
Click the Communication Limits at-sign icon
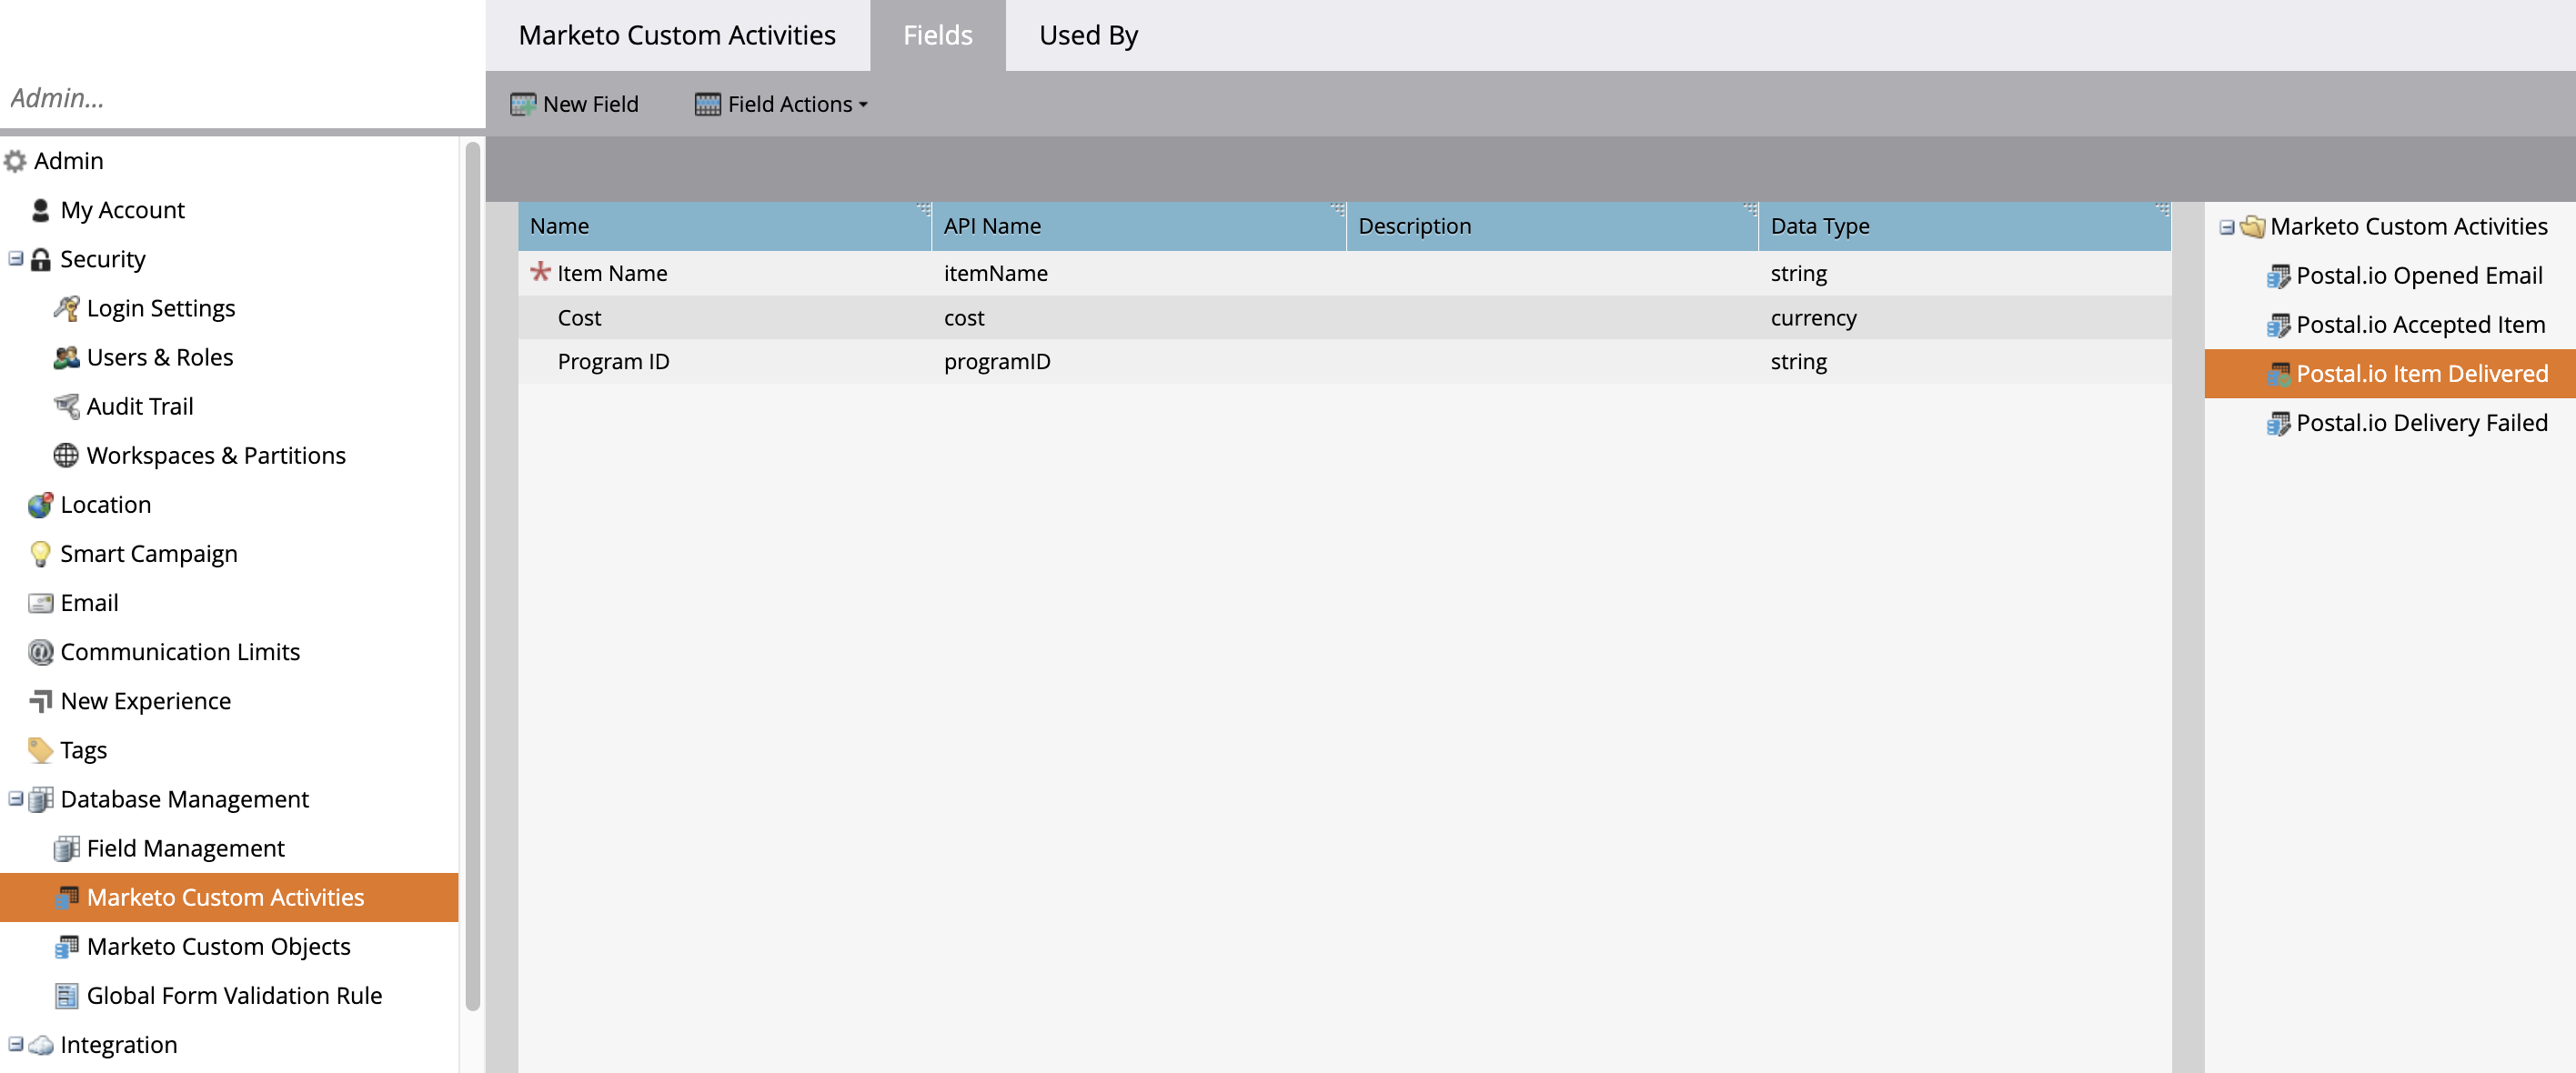pos(40,652)
